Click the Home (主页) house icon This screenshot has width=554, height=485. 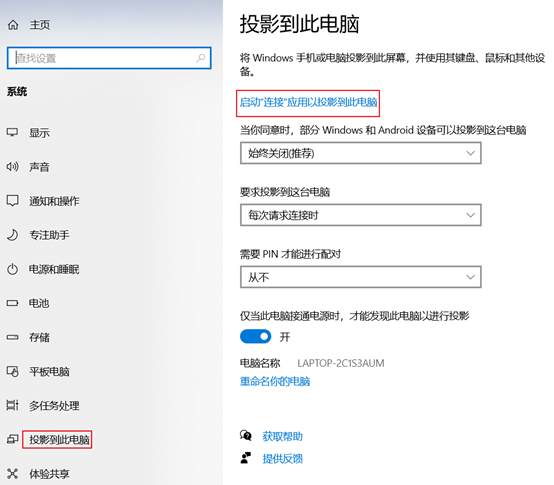[13, 25]
